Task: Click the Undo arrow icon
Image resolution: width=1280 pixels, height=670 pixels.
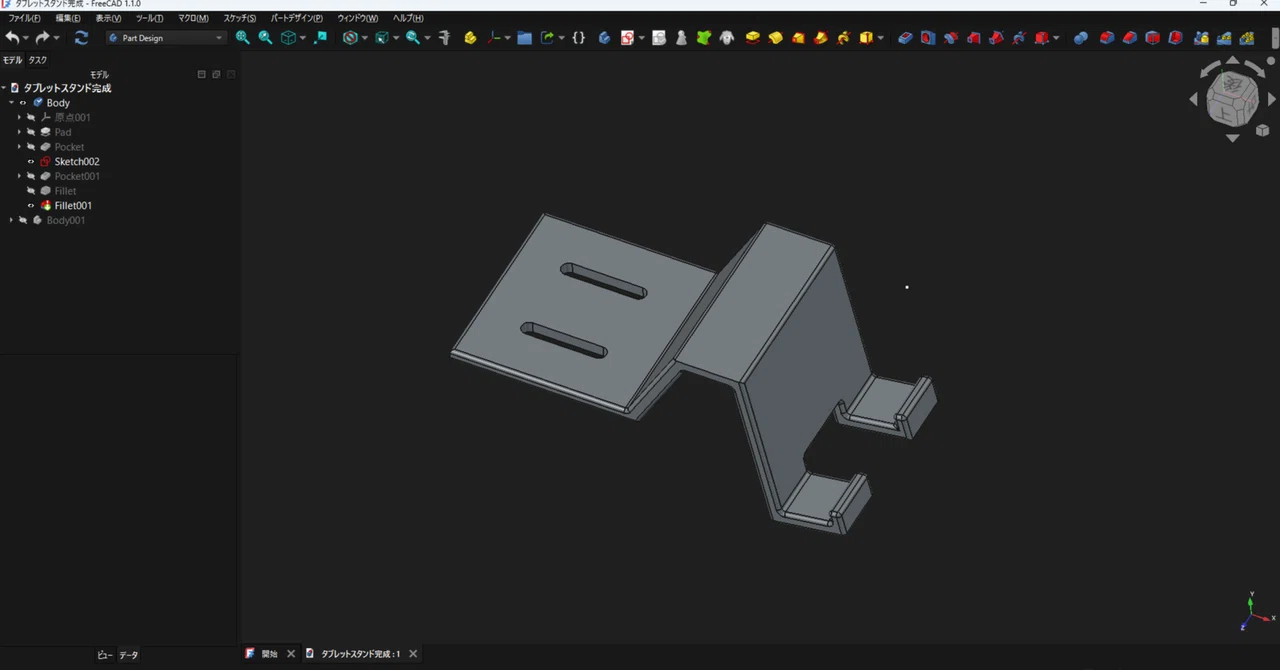Action: tap(12, 38)
